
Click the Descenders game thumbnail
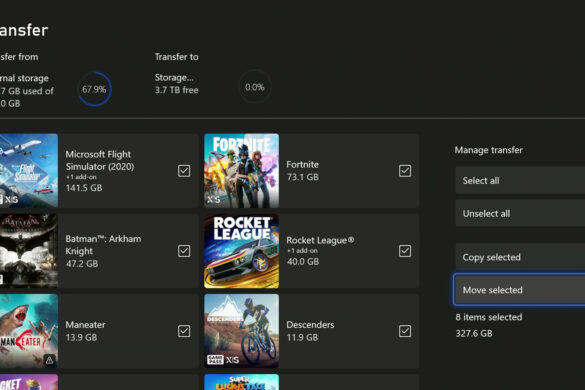tap(241, 331)
